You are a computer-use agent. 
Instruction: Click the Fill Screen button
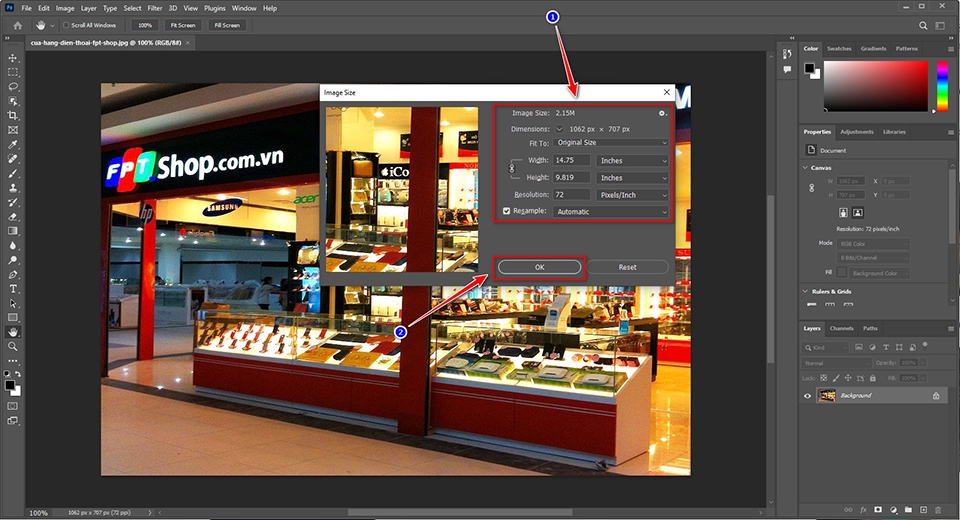tap(227, 25)
